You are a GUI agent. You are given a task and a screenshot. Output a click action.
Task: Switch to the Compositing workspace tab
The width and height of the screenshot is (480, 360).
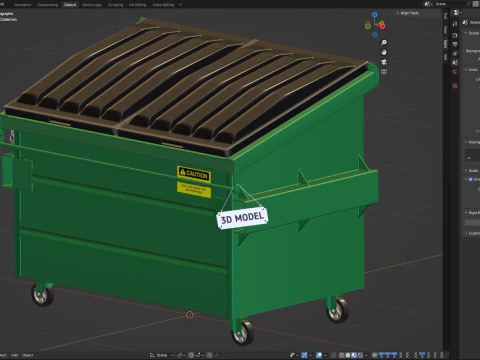click(x=48, y=5)
